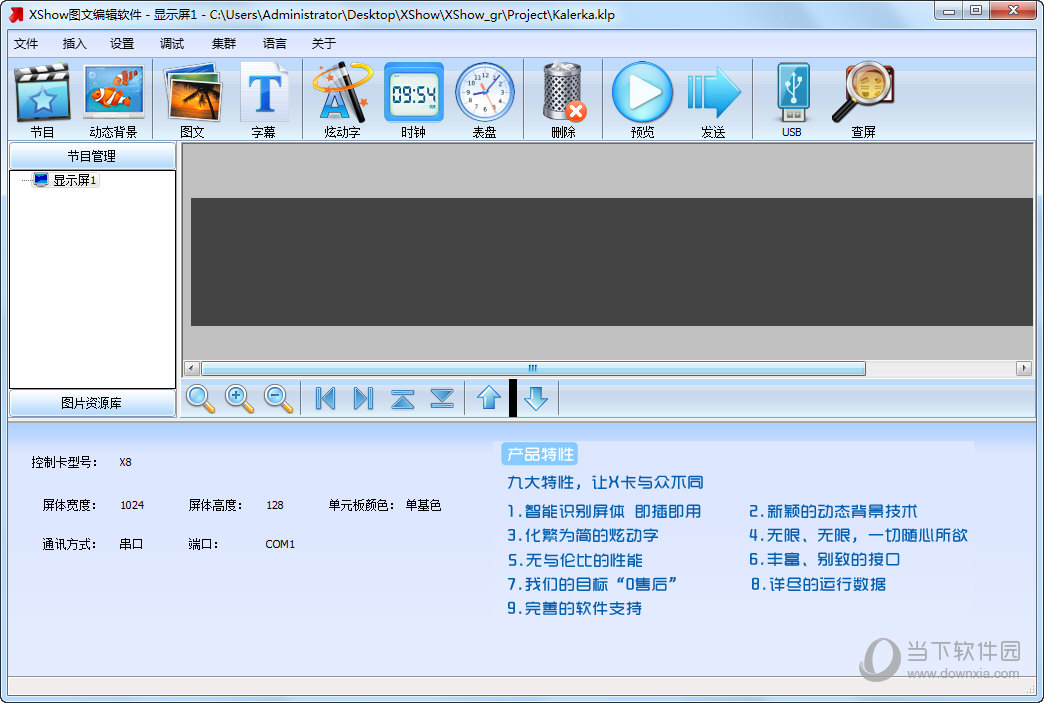Click the 单基色 color value
This screenshot has height=703, width=1044.
click(x=423, y=505)
